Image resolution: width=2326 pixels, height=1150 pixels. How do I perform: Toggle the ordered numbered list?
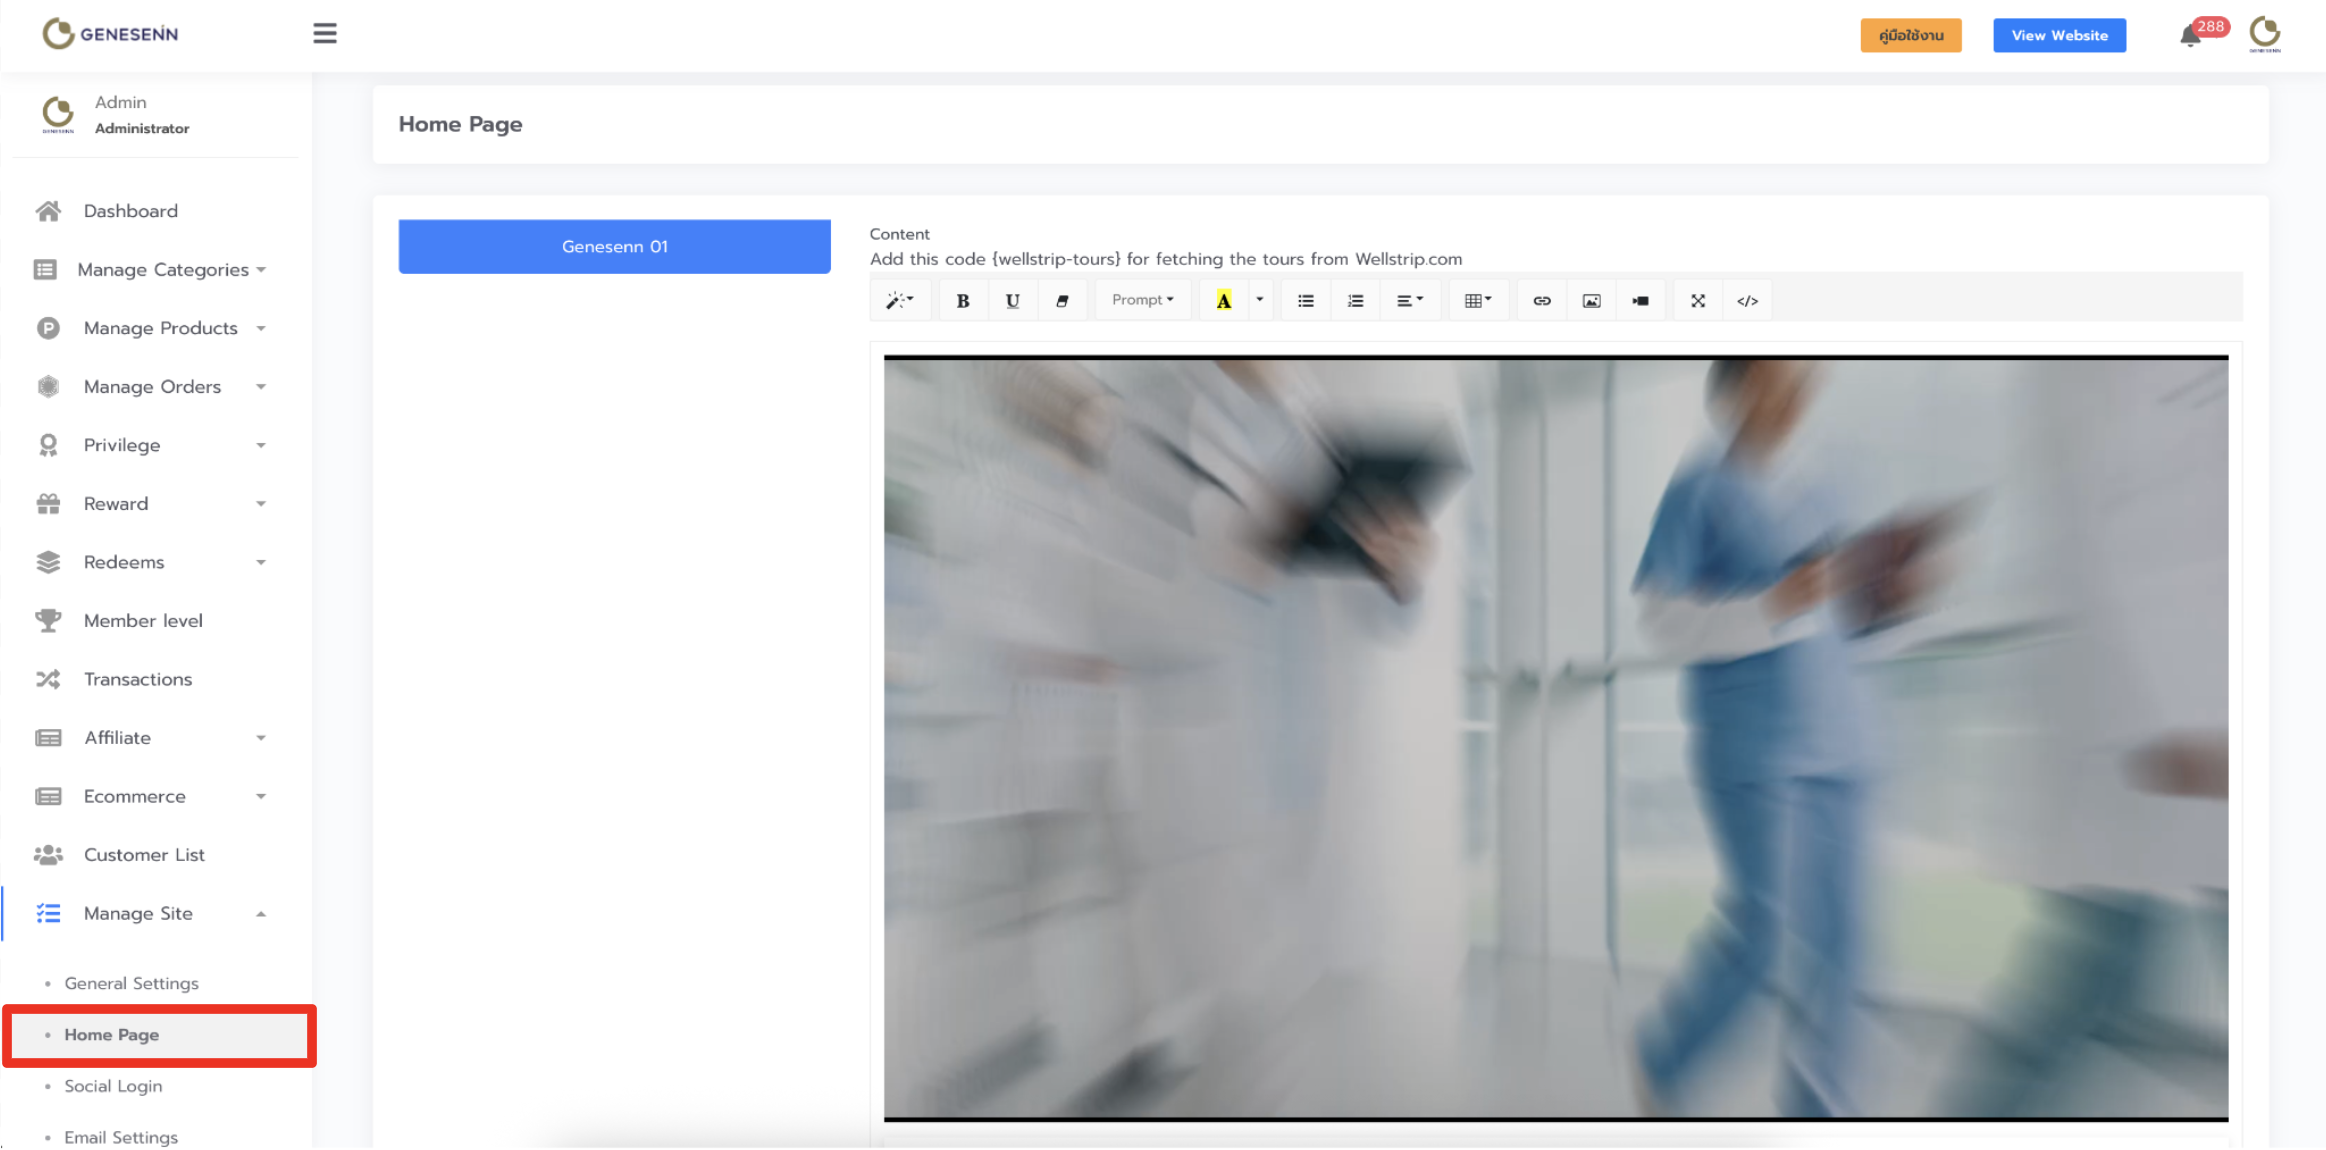[x=1355, y=300]
